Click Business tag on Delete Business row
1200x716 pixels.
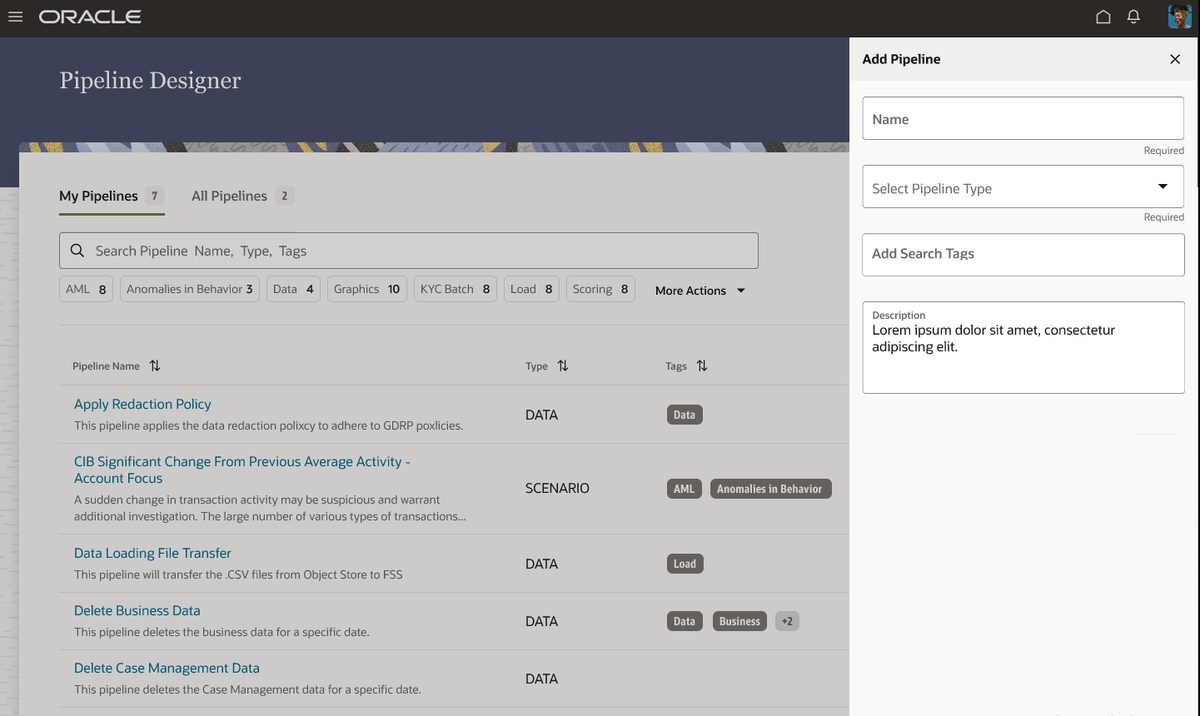pyautogui.click(x=740, y=621)
